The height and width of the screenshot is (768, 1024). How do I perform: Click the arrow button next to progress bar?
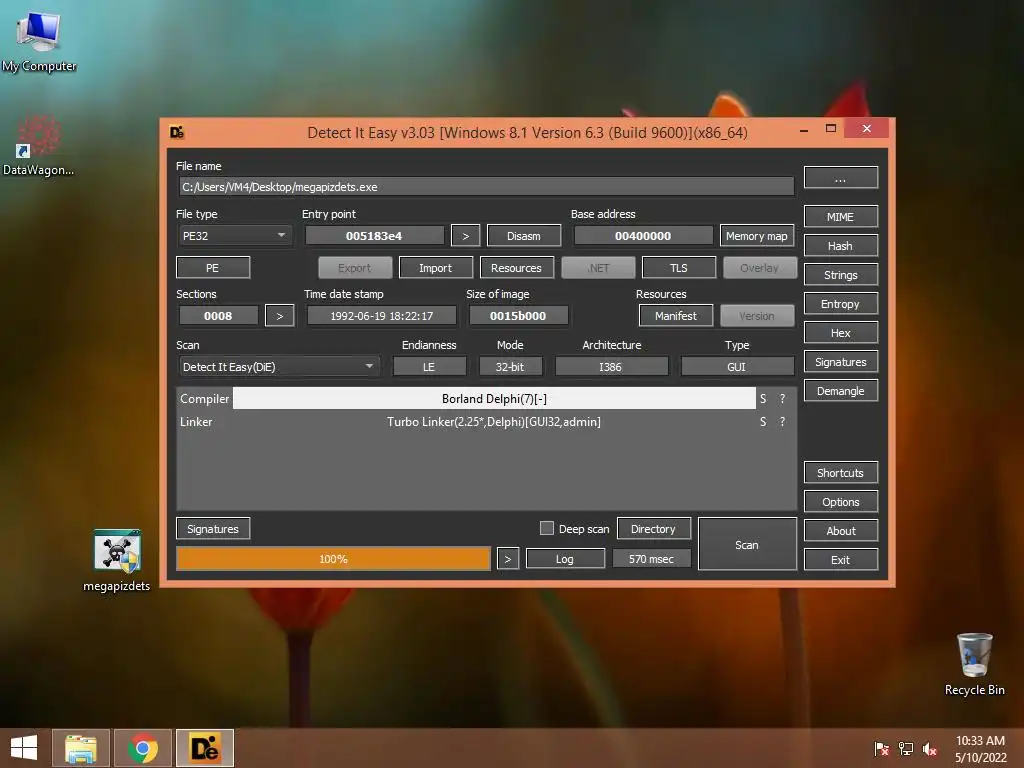[x=508, y=559]
